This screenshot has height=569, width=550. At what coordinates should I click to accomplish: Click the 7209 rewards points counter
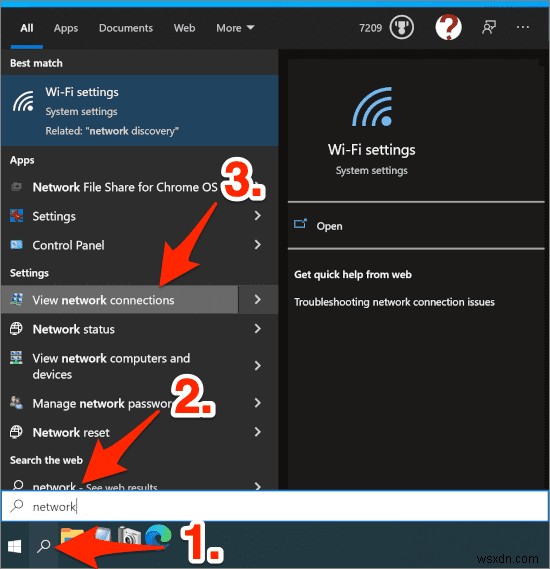[x=370, y=28]
